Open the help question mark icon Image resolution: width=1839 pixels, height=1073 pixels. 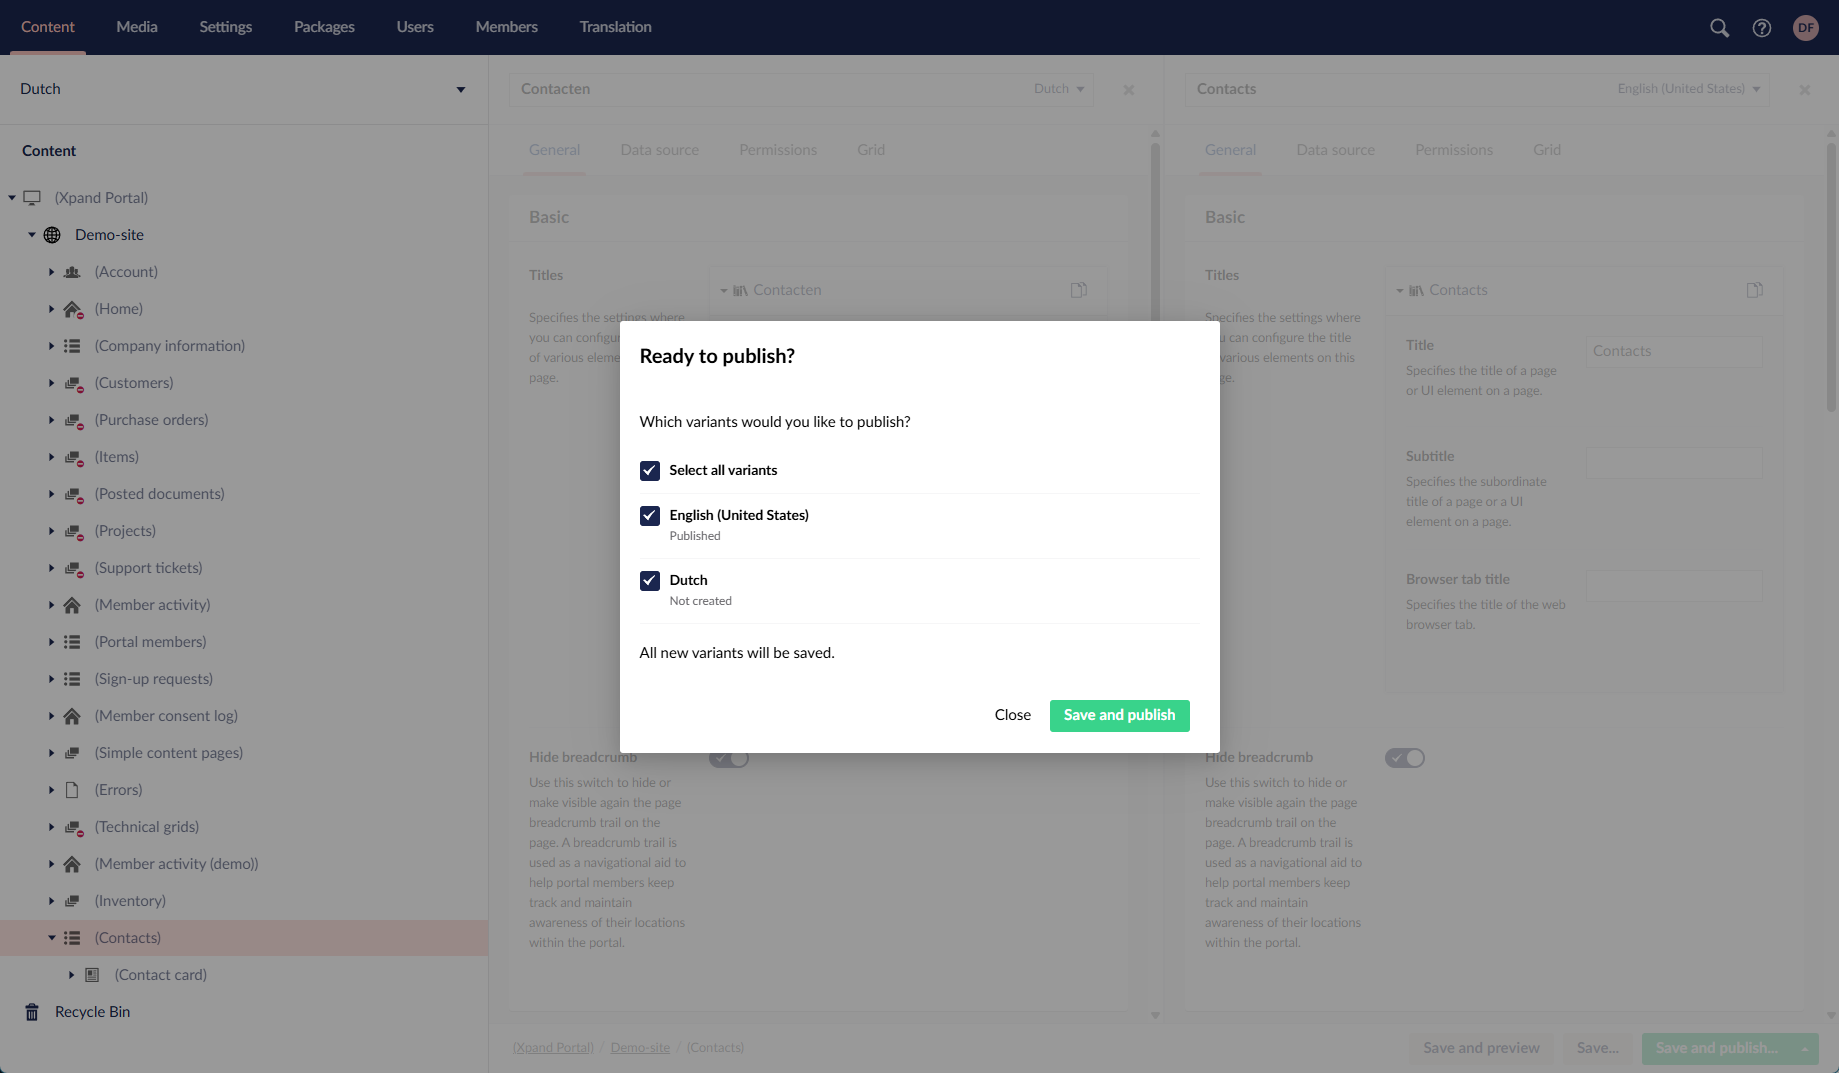tap(1762, 28)
